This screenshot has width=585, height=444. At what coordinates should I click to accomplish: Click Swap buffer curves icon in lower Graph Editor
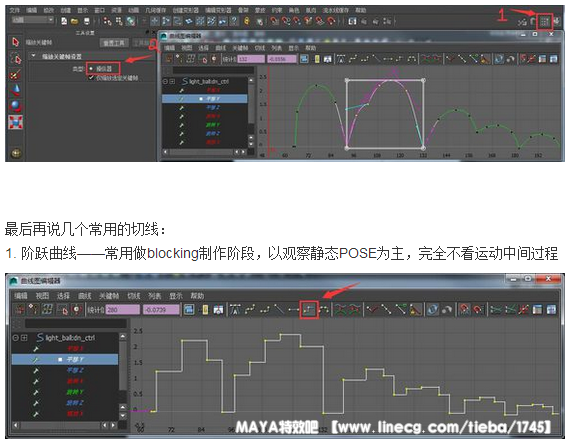(x=354, y=309)
